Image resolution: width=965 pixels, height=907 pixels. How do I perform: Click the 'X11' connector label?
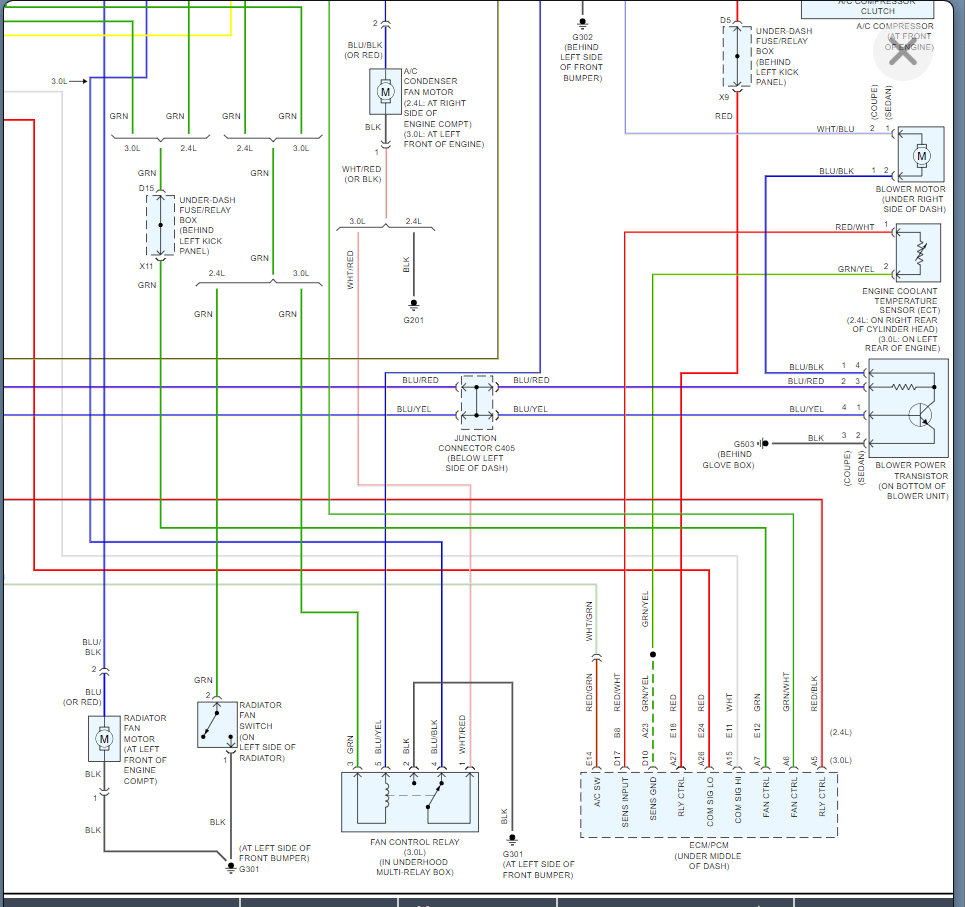(x=146, y=266)
